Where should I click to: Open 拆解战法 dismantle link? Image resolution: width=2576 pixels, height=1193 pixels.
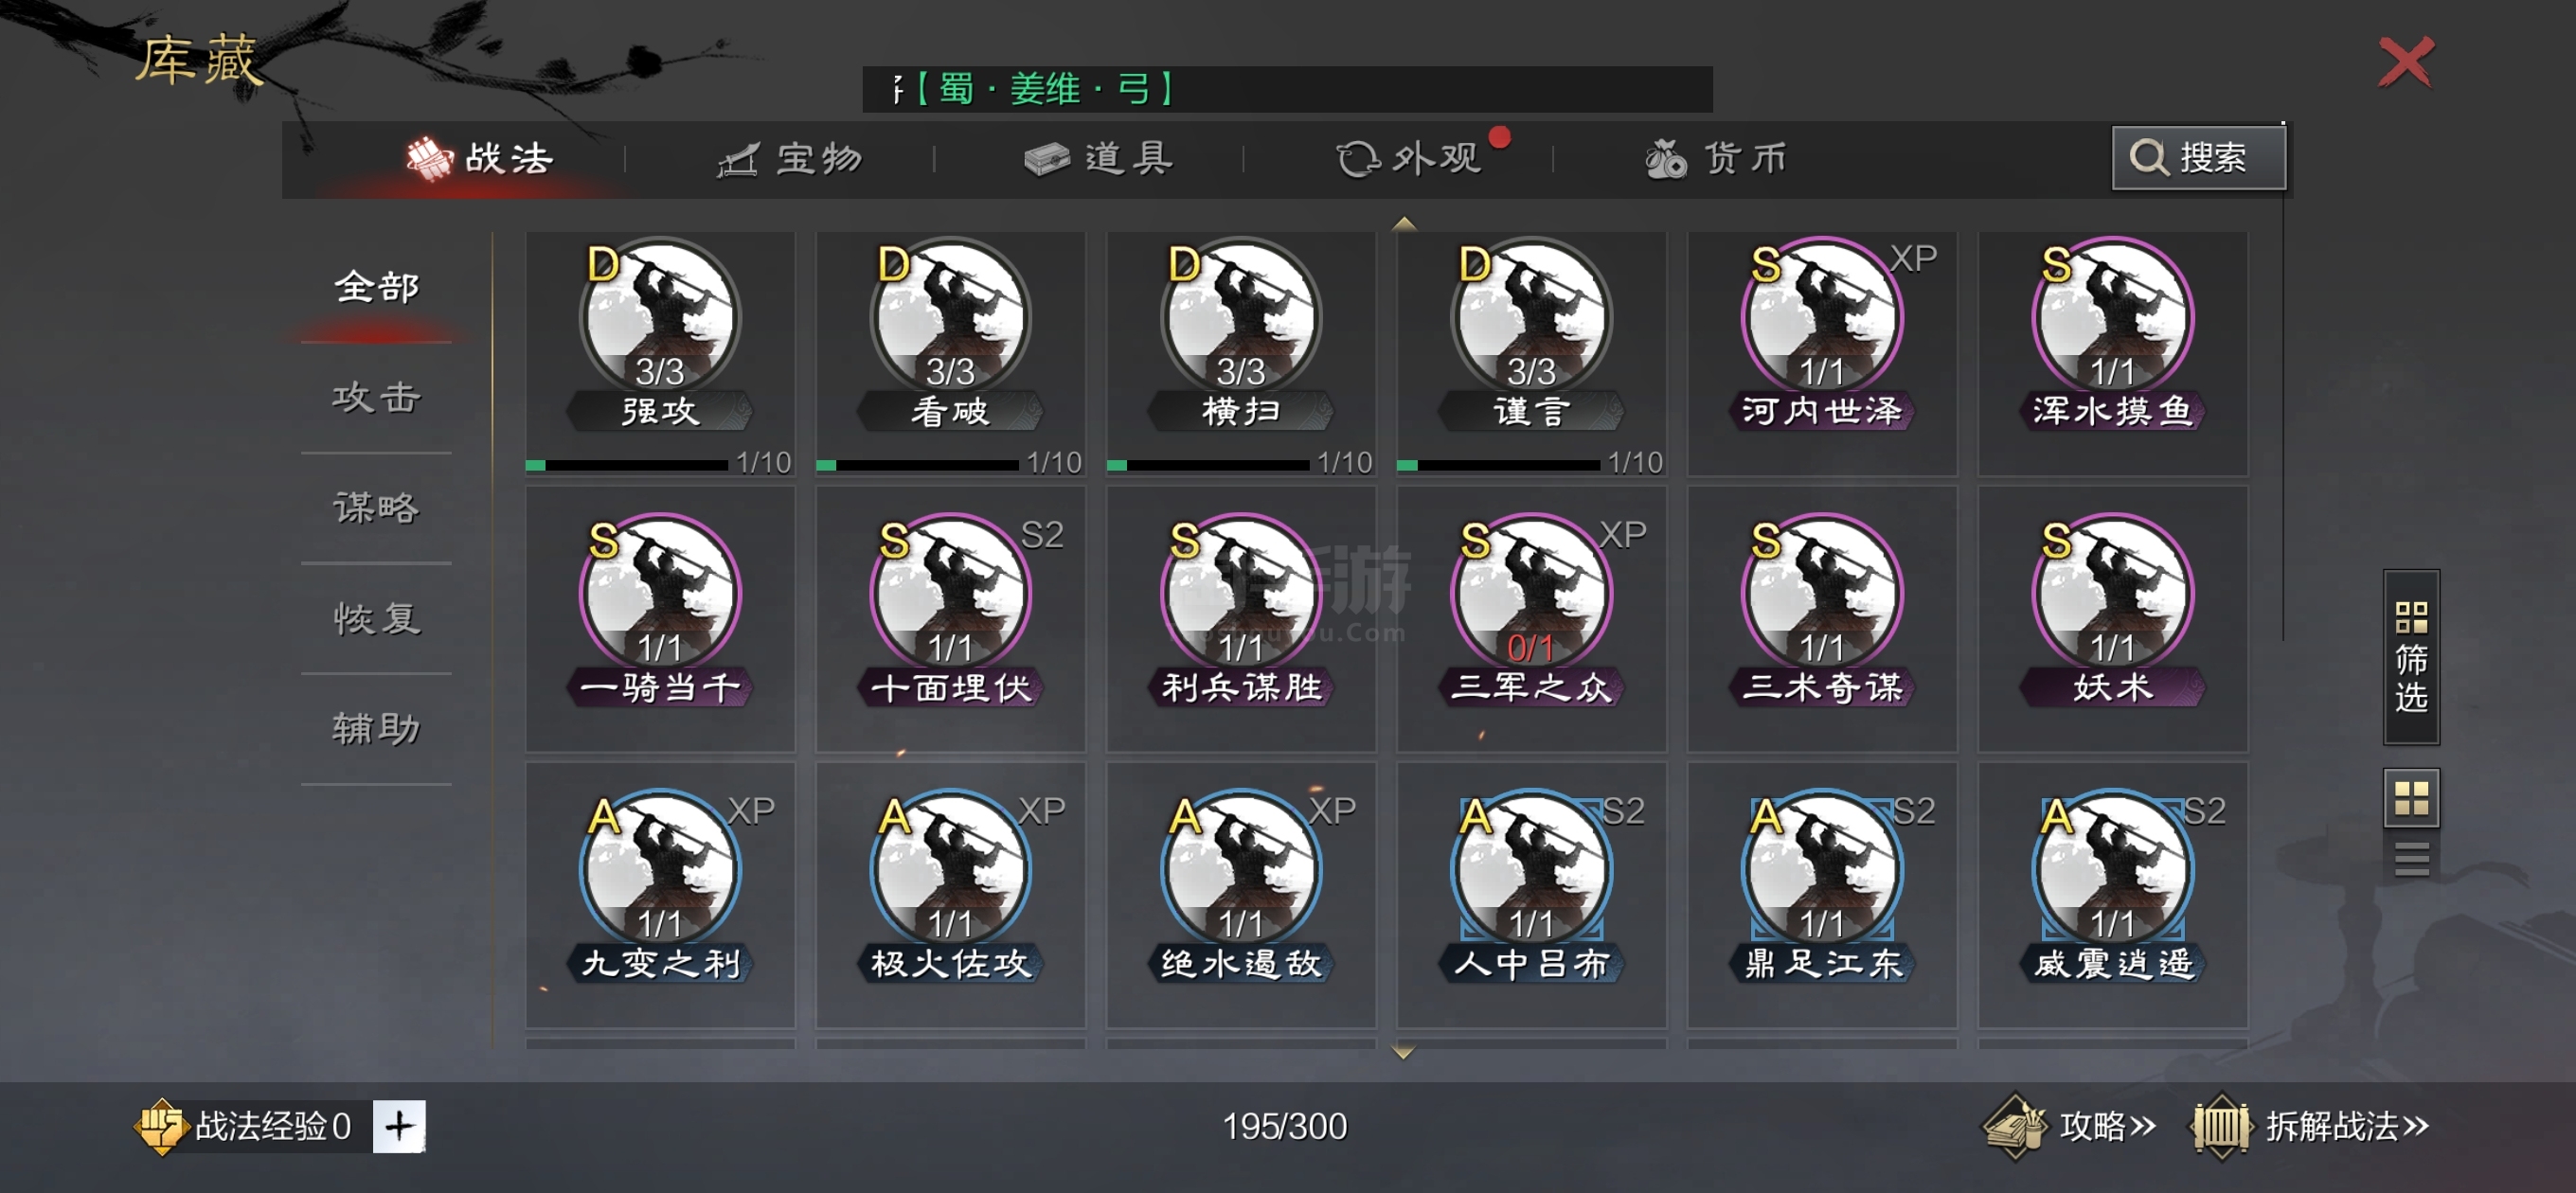(x=2312, y=1126)
